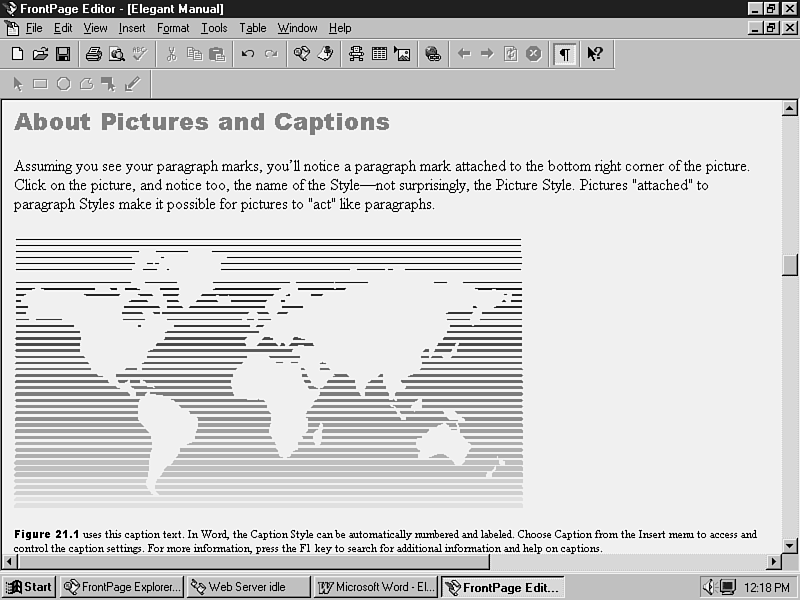Click the Help pointer icon
Viewport: 800px width, 600px height.
point(594,54)
